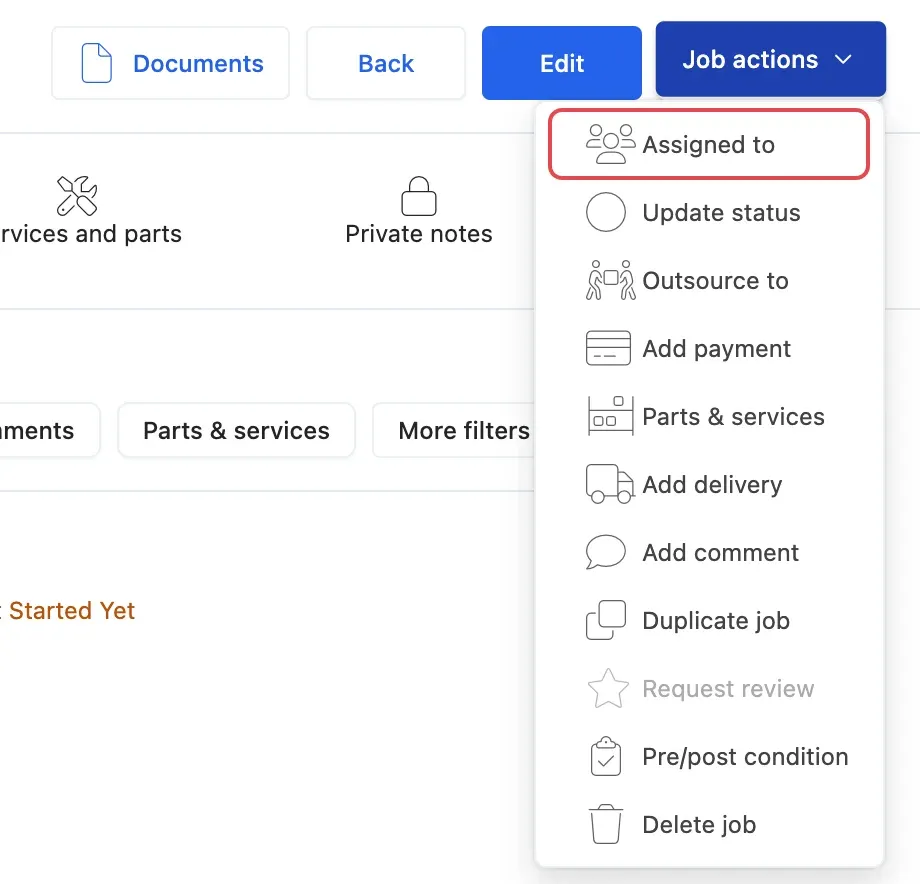The width and height of the screenshot is (920, 884).
Task: Open the Documents page icon
Action: [96, 63]
